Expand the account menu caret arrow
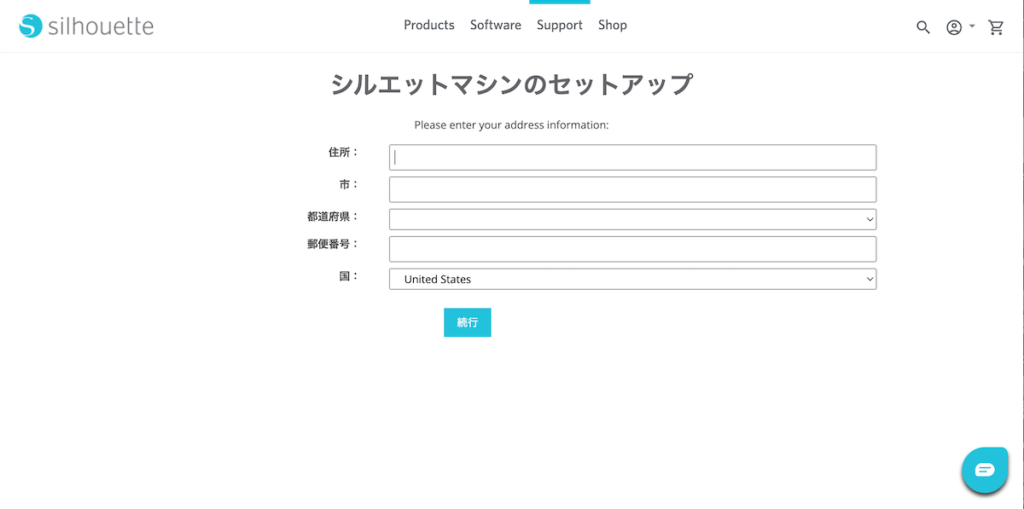The width and height of the screenshot is (1024, 509). point(972,26)
